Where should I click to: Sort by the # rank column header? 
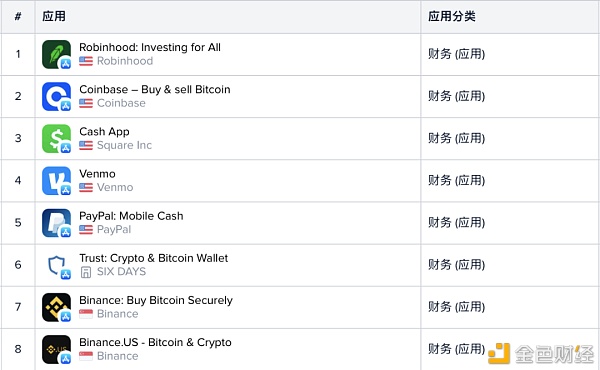point(18,16)
